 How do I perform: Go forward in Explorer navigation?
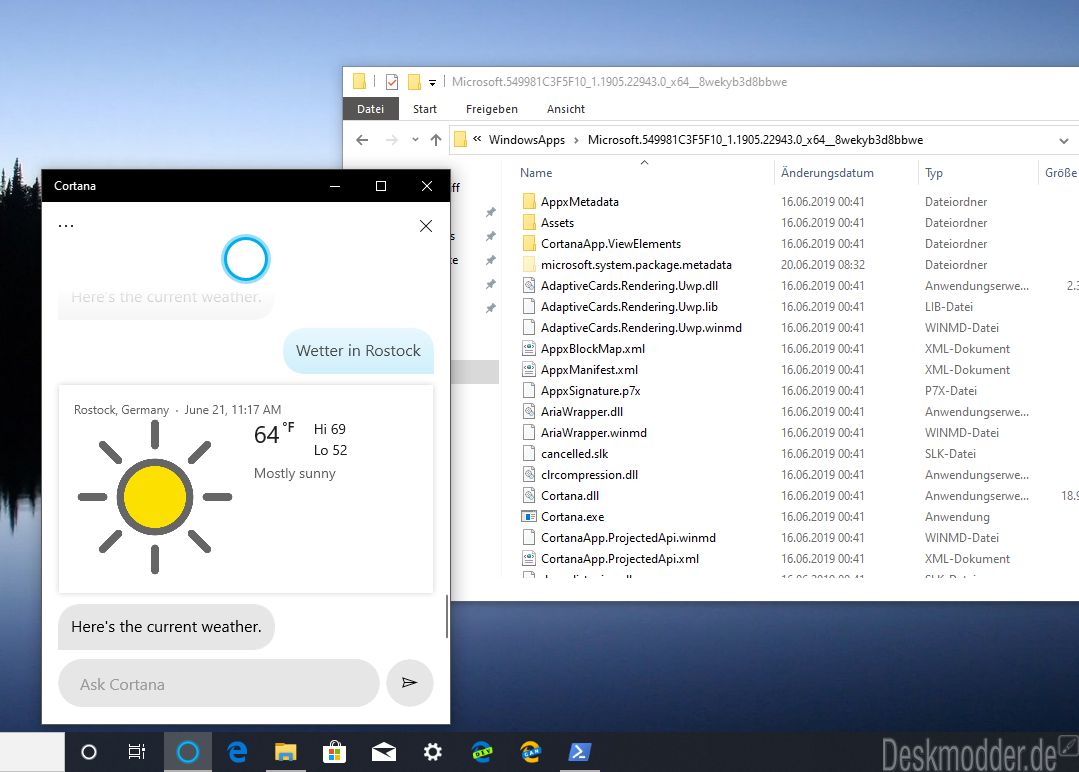tap(392, 140)
